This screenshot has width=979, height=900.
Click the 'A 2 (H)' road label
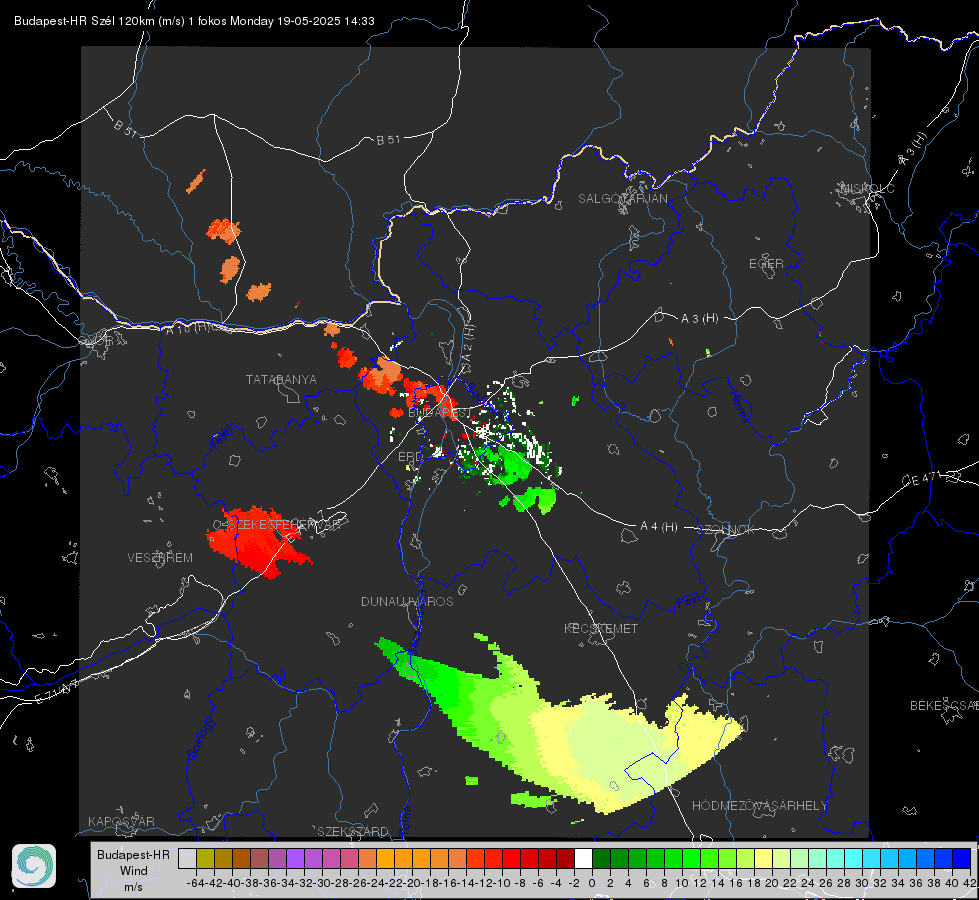(468, 344)
